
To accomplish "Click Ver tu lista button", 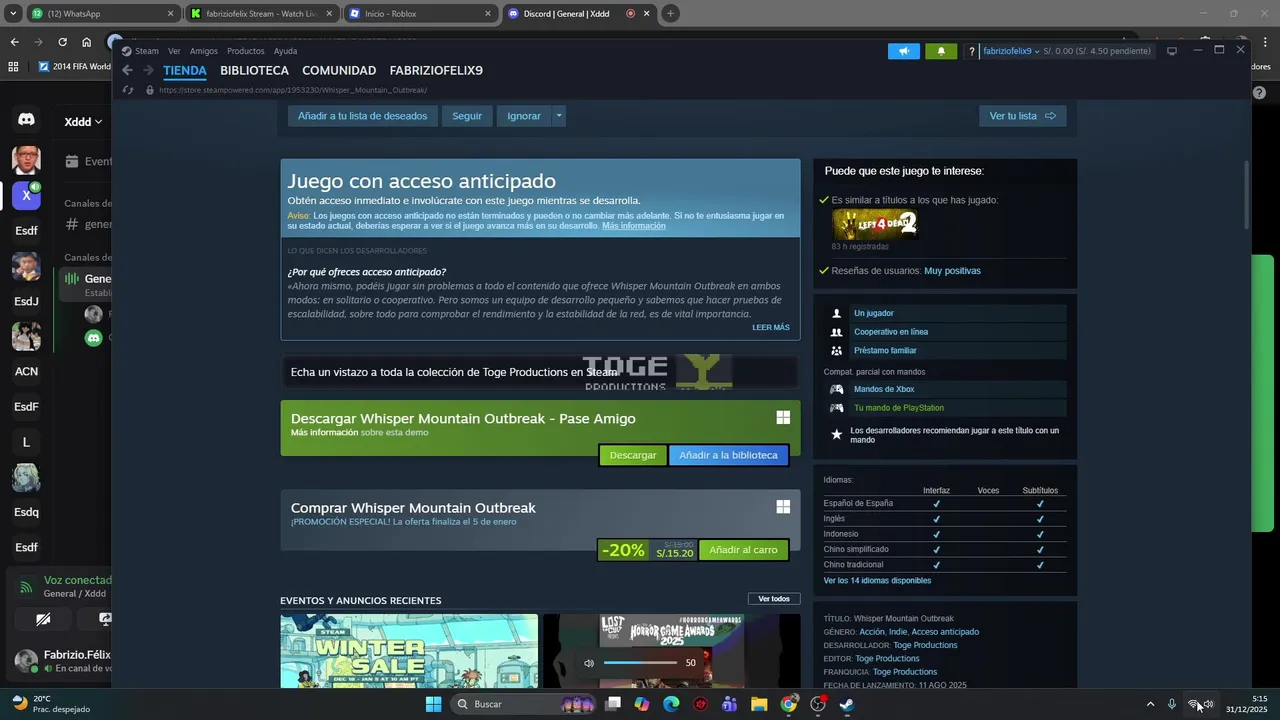I will click(x=1022, y=116).
